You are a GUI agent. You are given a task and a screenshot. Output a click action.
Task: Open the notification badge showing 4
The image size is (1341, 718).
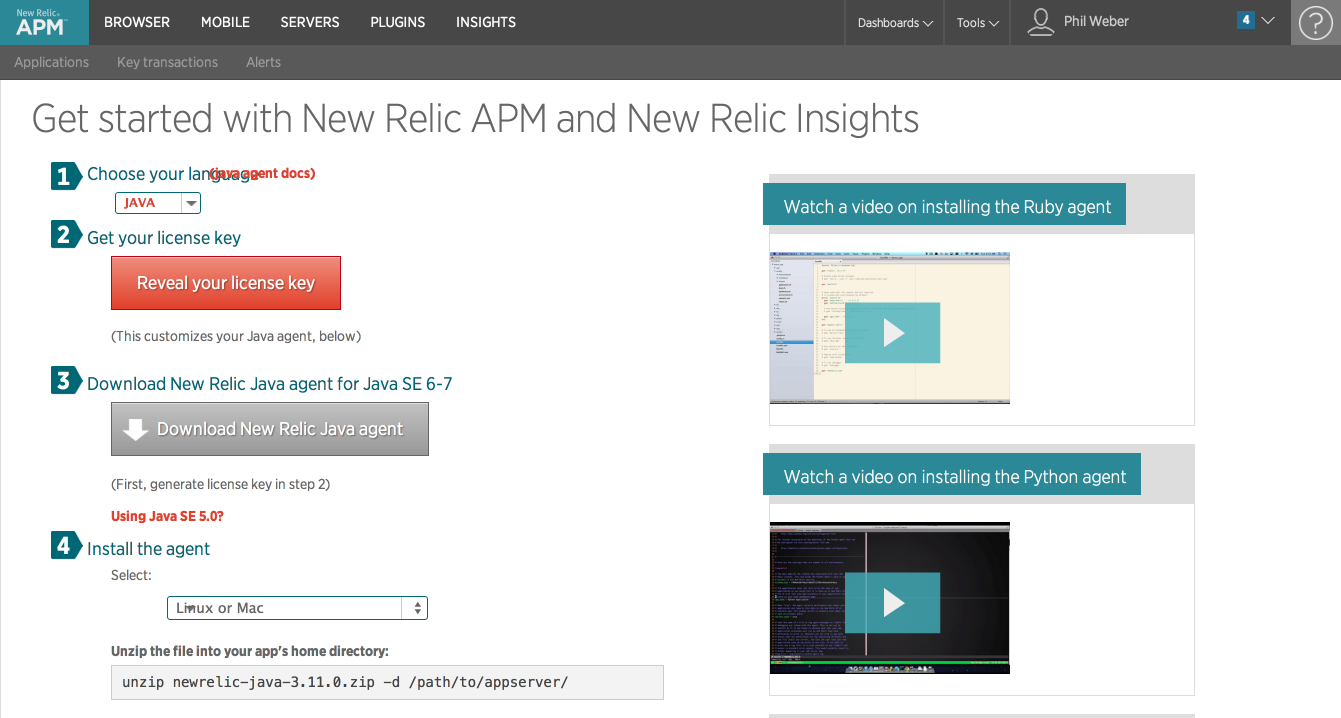(1246, 20)
